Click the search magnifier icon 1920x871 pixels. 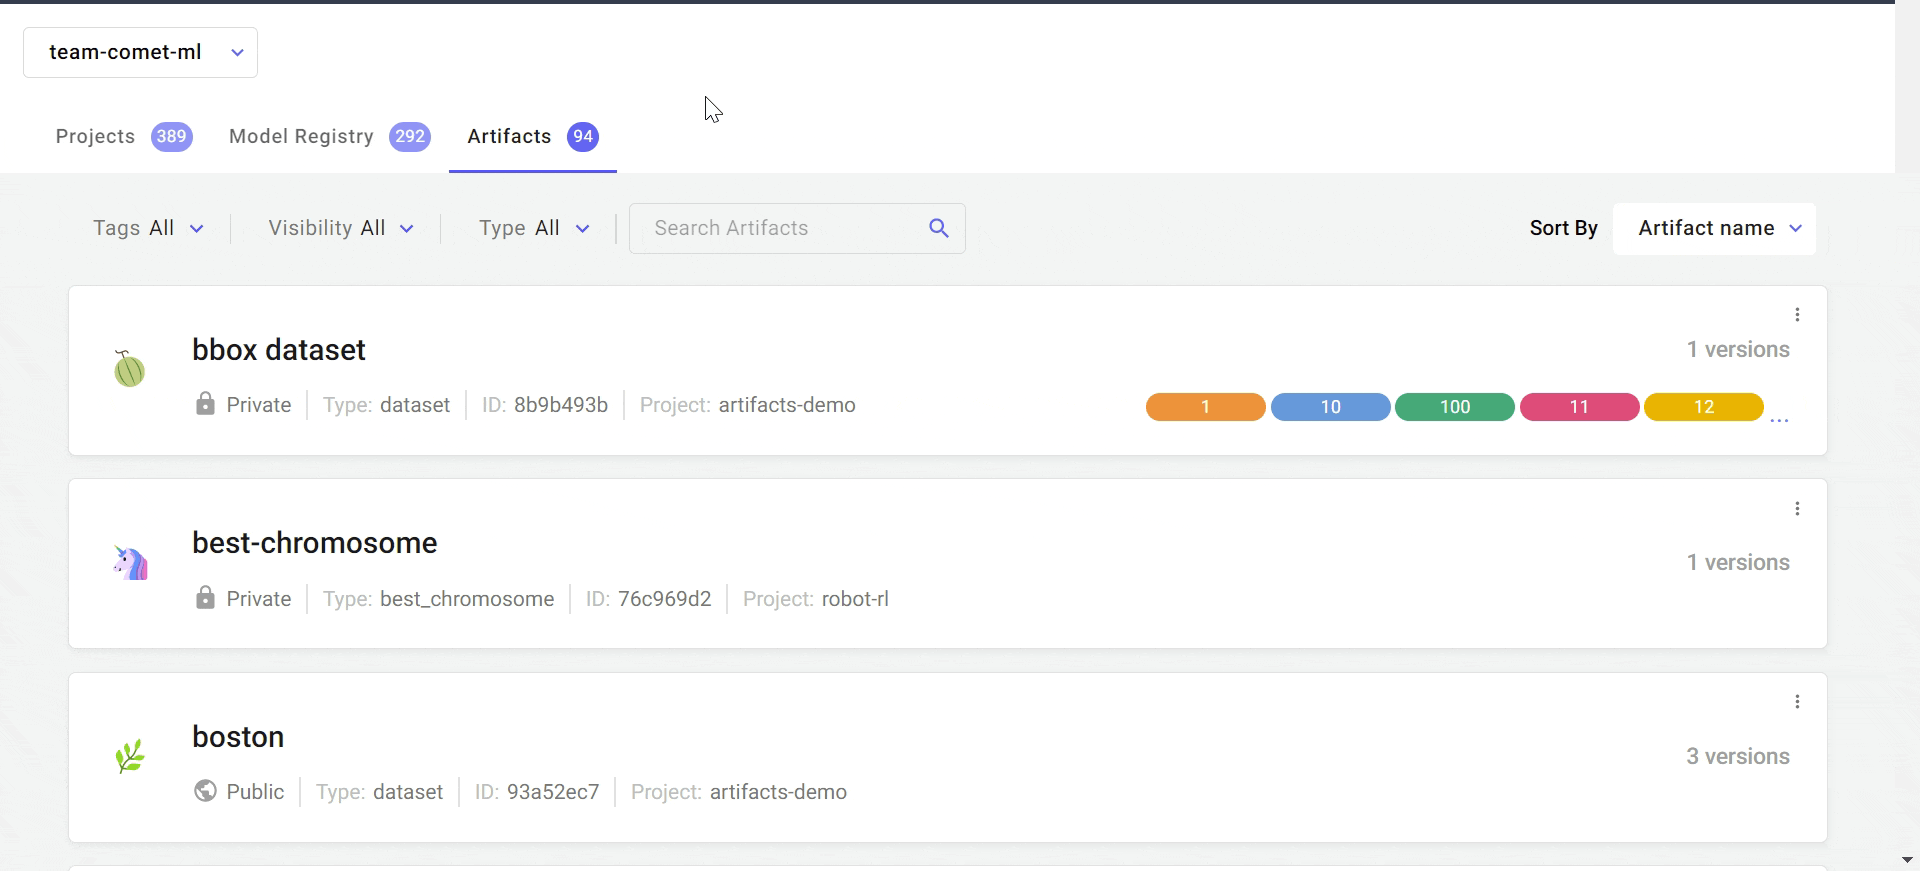coord(938,228)
